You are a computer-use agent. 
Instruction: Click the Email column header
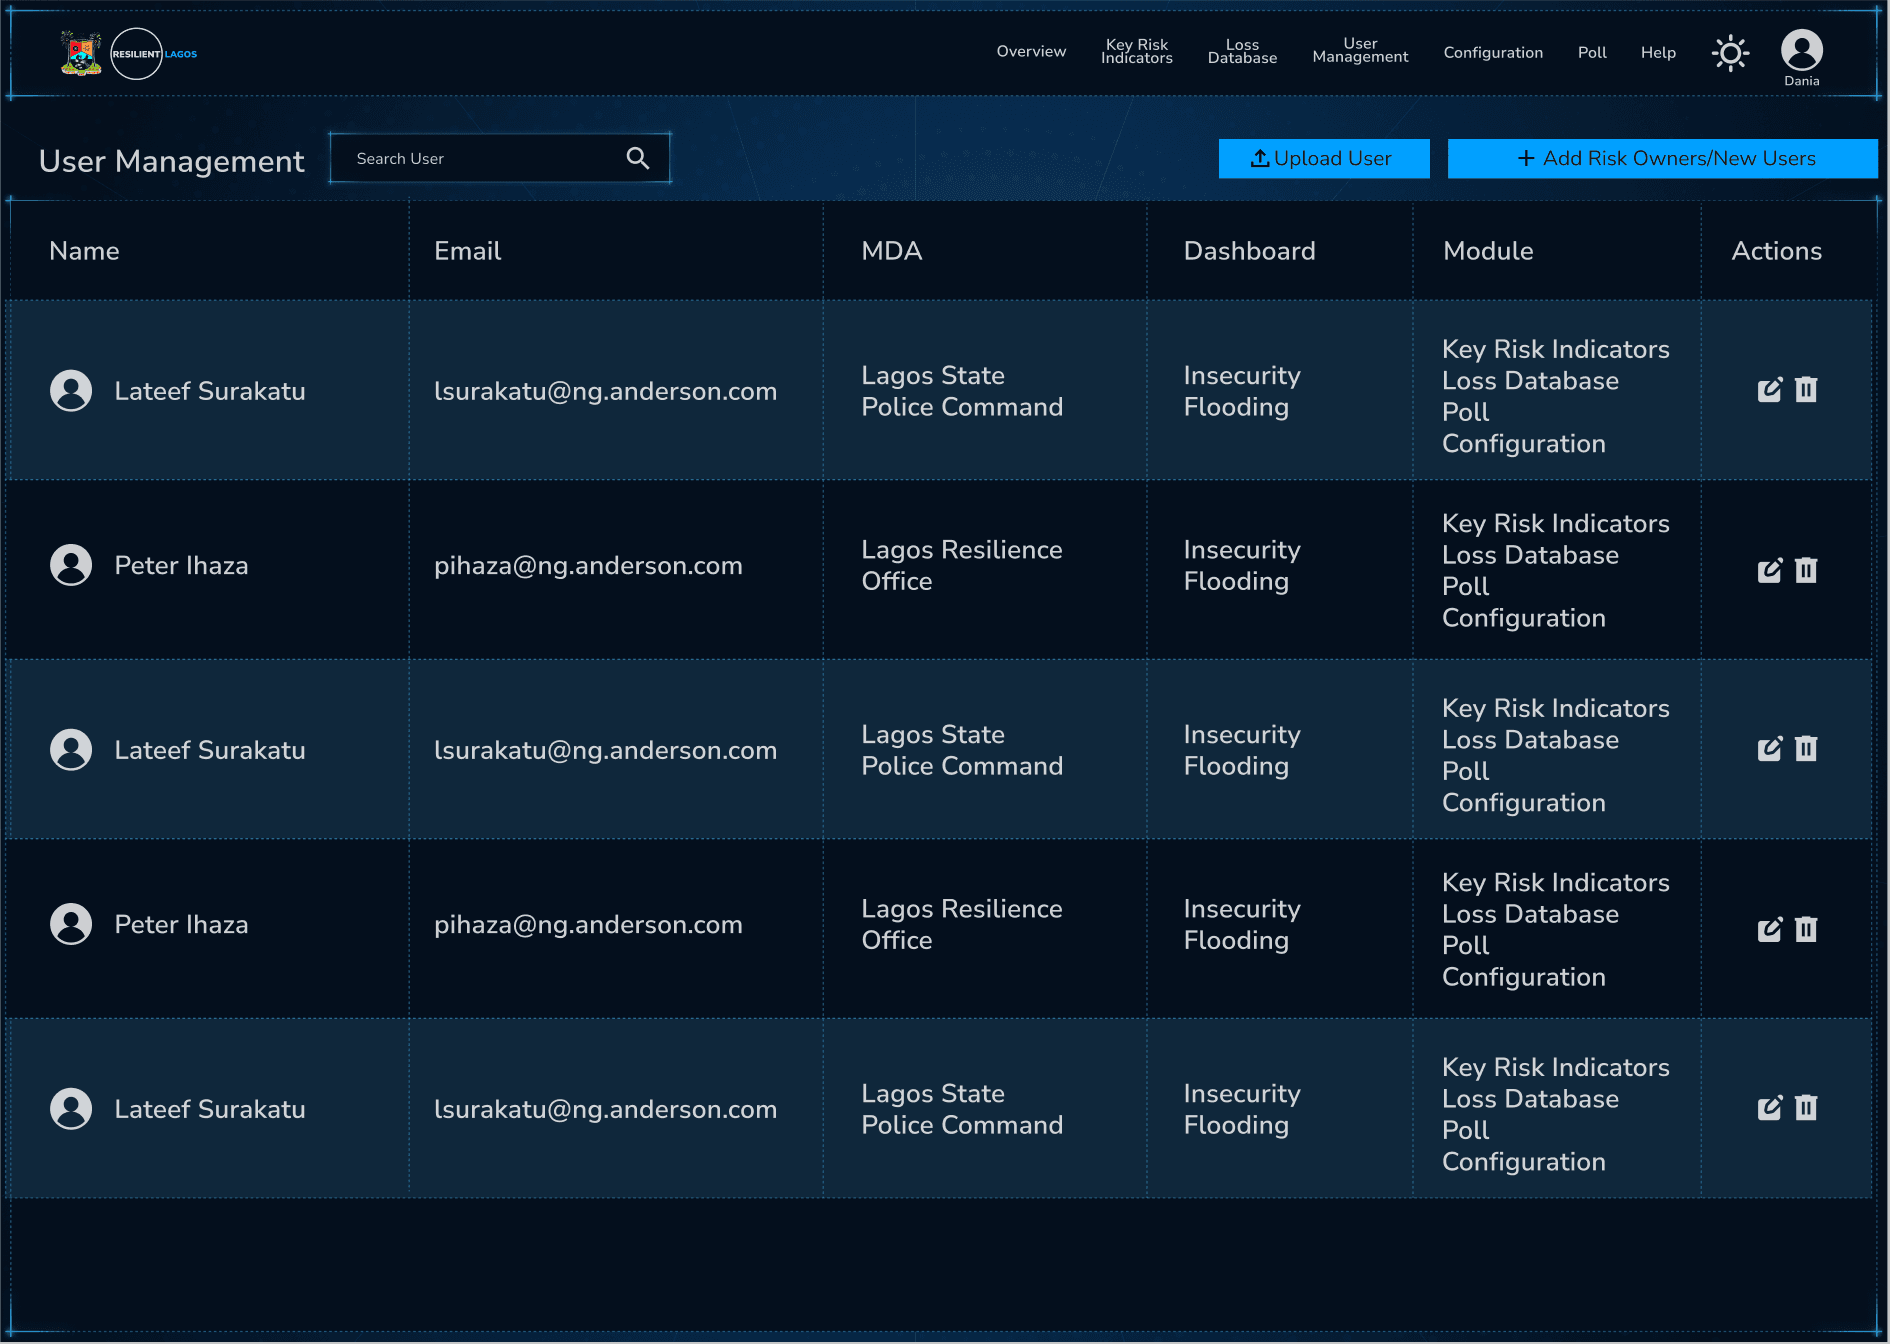coord(467,251)
